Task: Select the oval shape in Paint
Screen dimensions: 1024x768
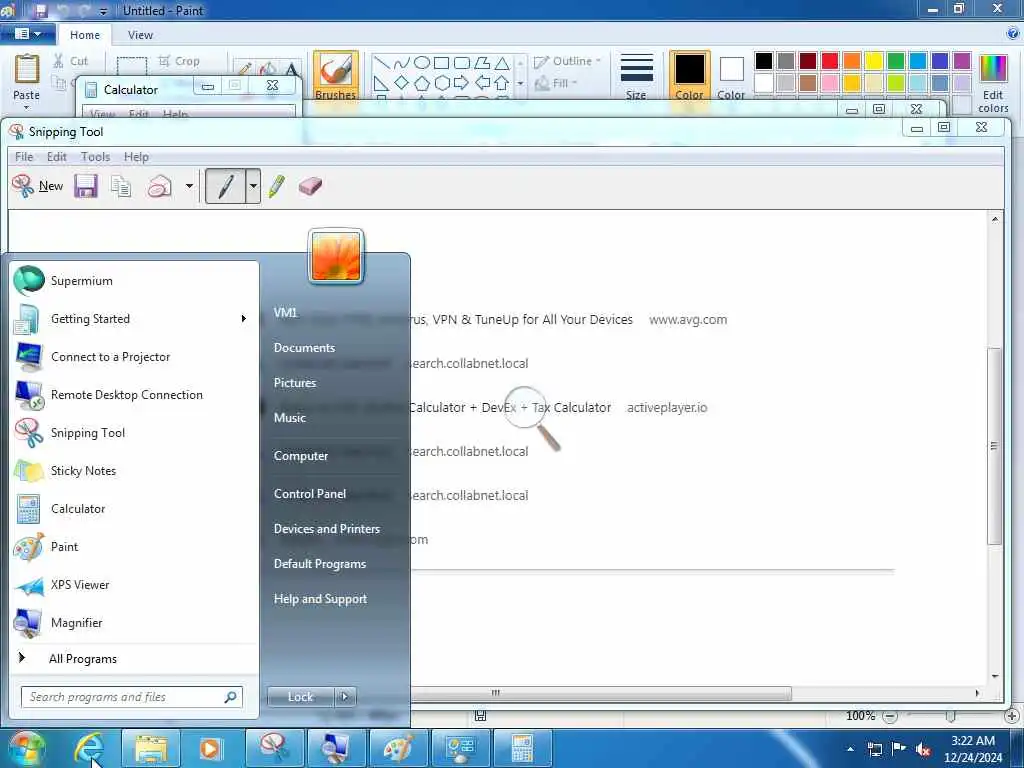Action: 422,63
